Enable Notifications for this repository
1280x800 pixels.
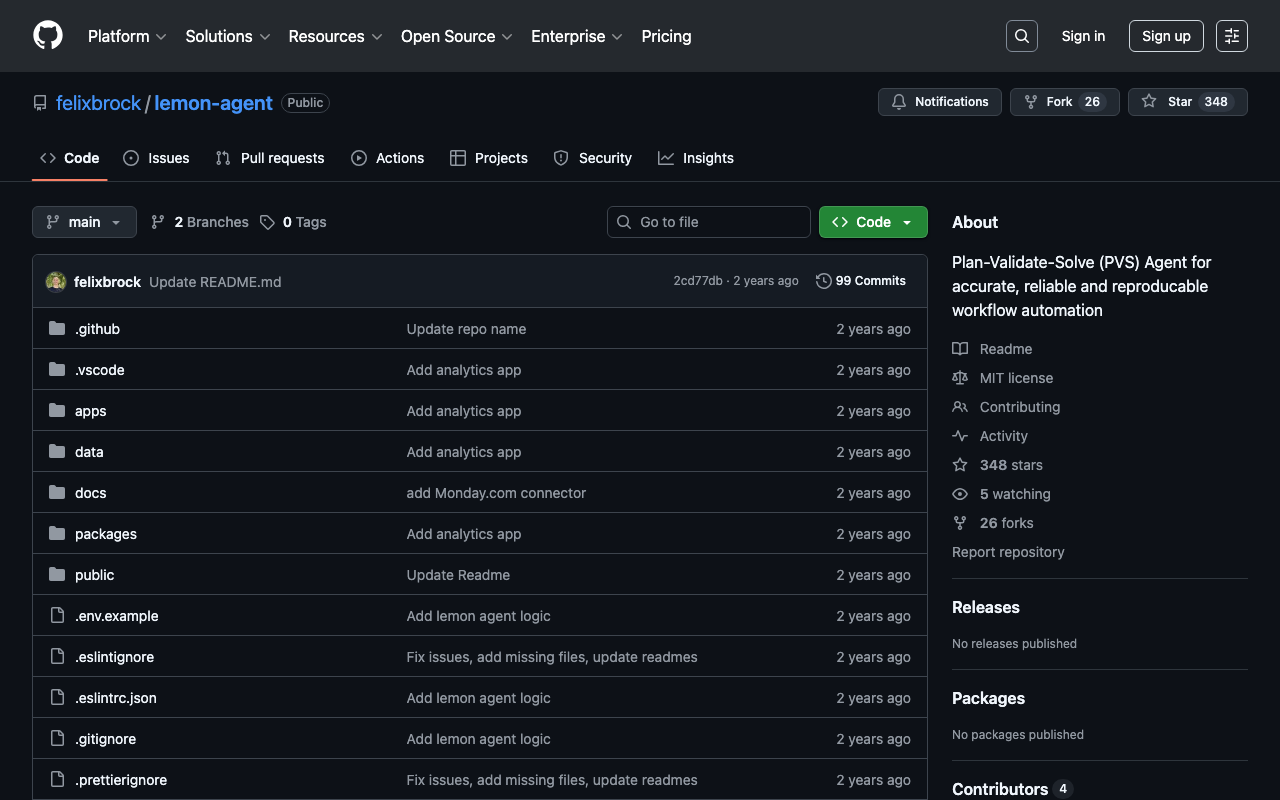939,102
